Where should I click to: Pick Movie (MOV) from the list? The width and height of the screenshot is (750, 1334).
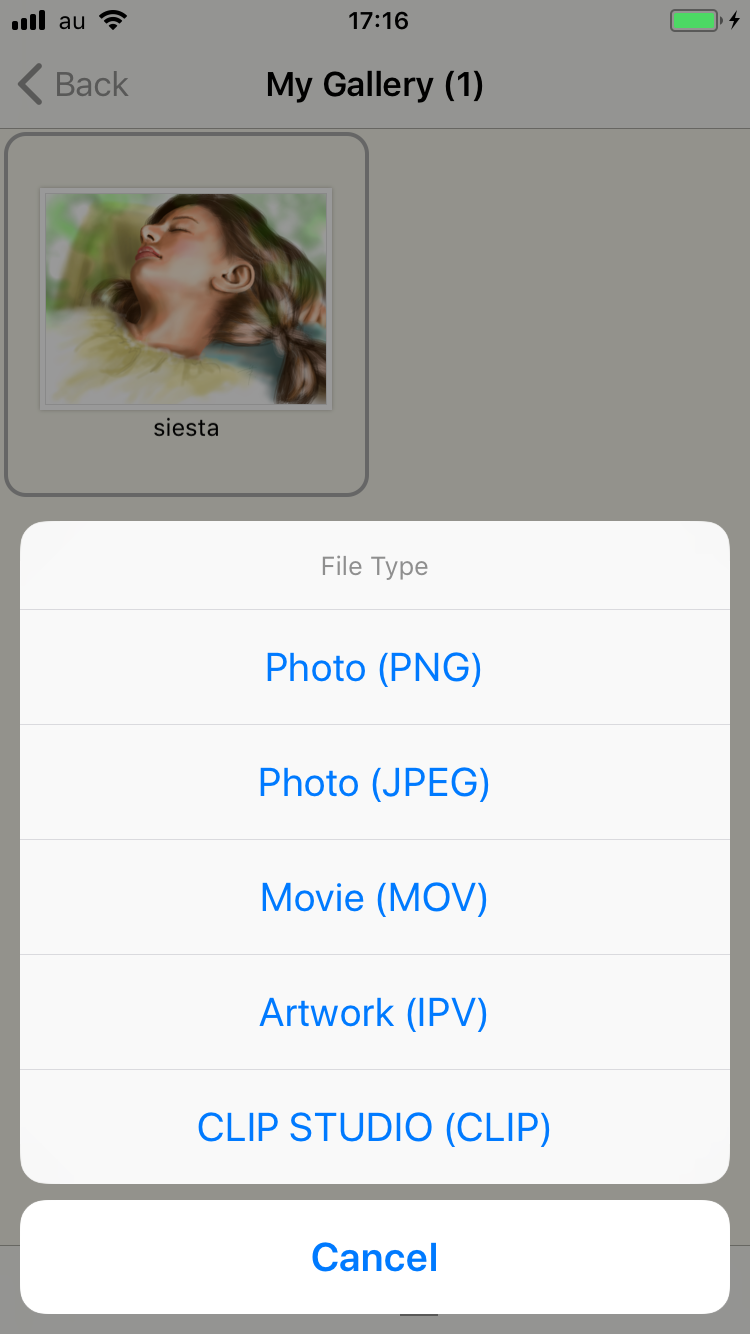pos(374,897)
